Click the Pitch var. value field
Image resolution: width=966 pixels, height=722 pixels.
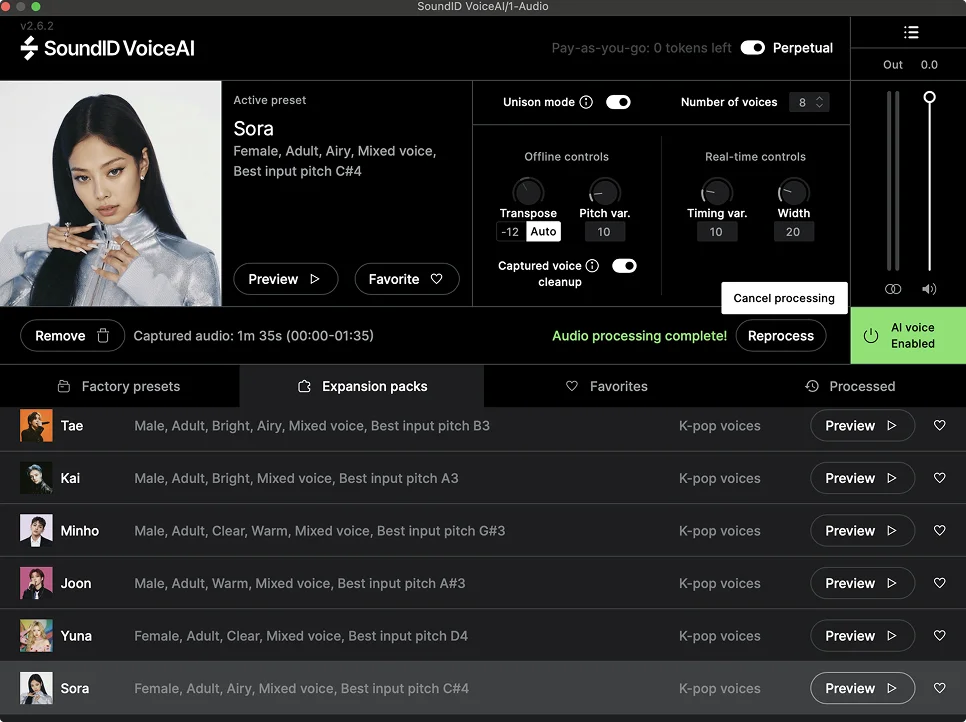point(604,232)
